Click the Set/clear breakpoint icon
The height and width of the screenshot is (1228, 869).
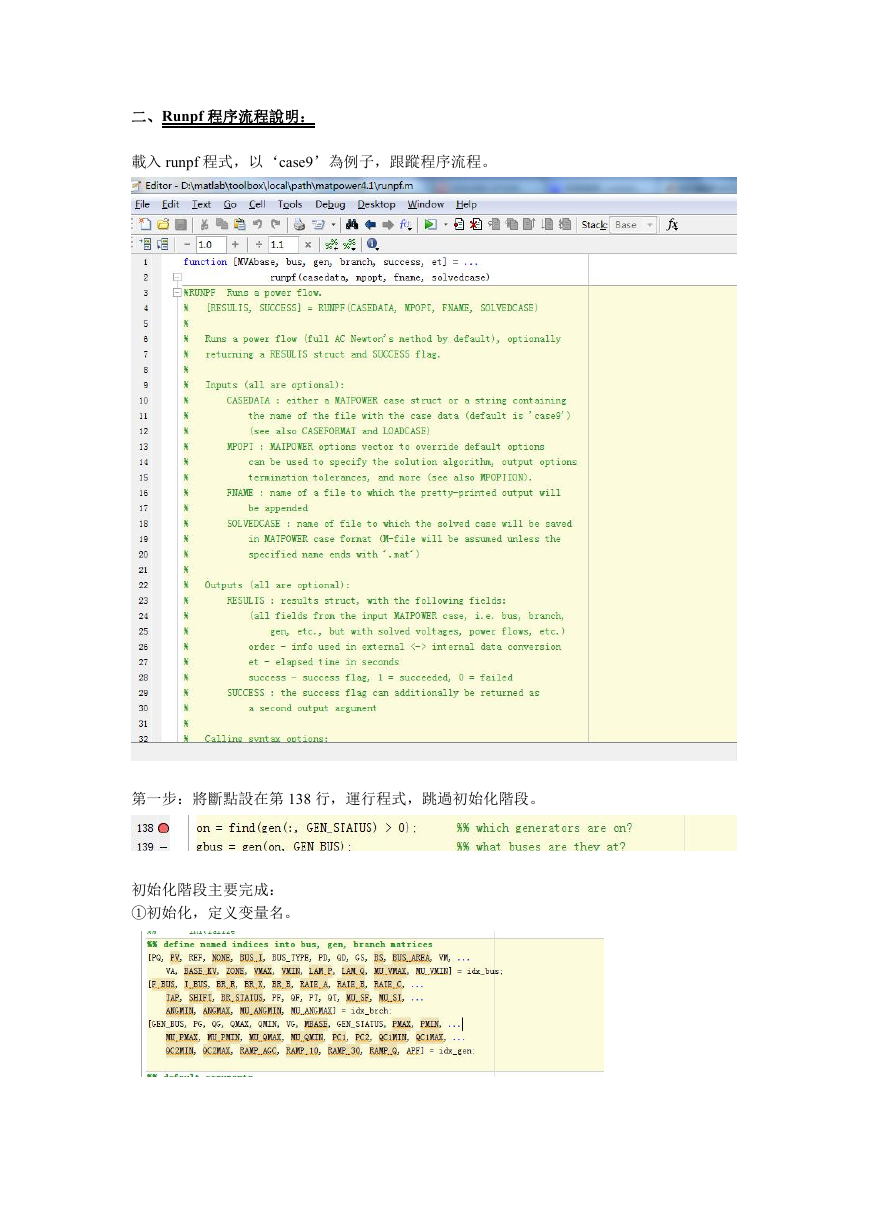click(460, 225)
